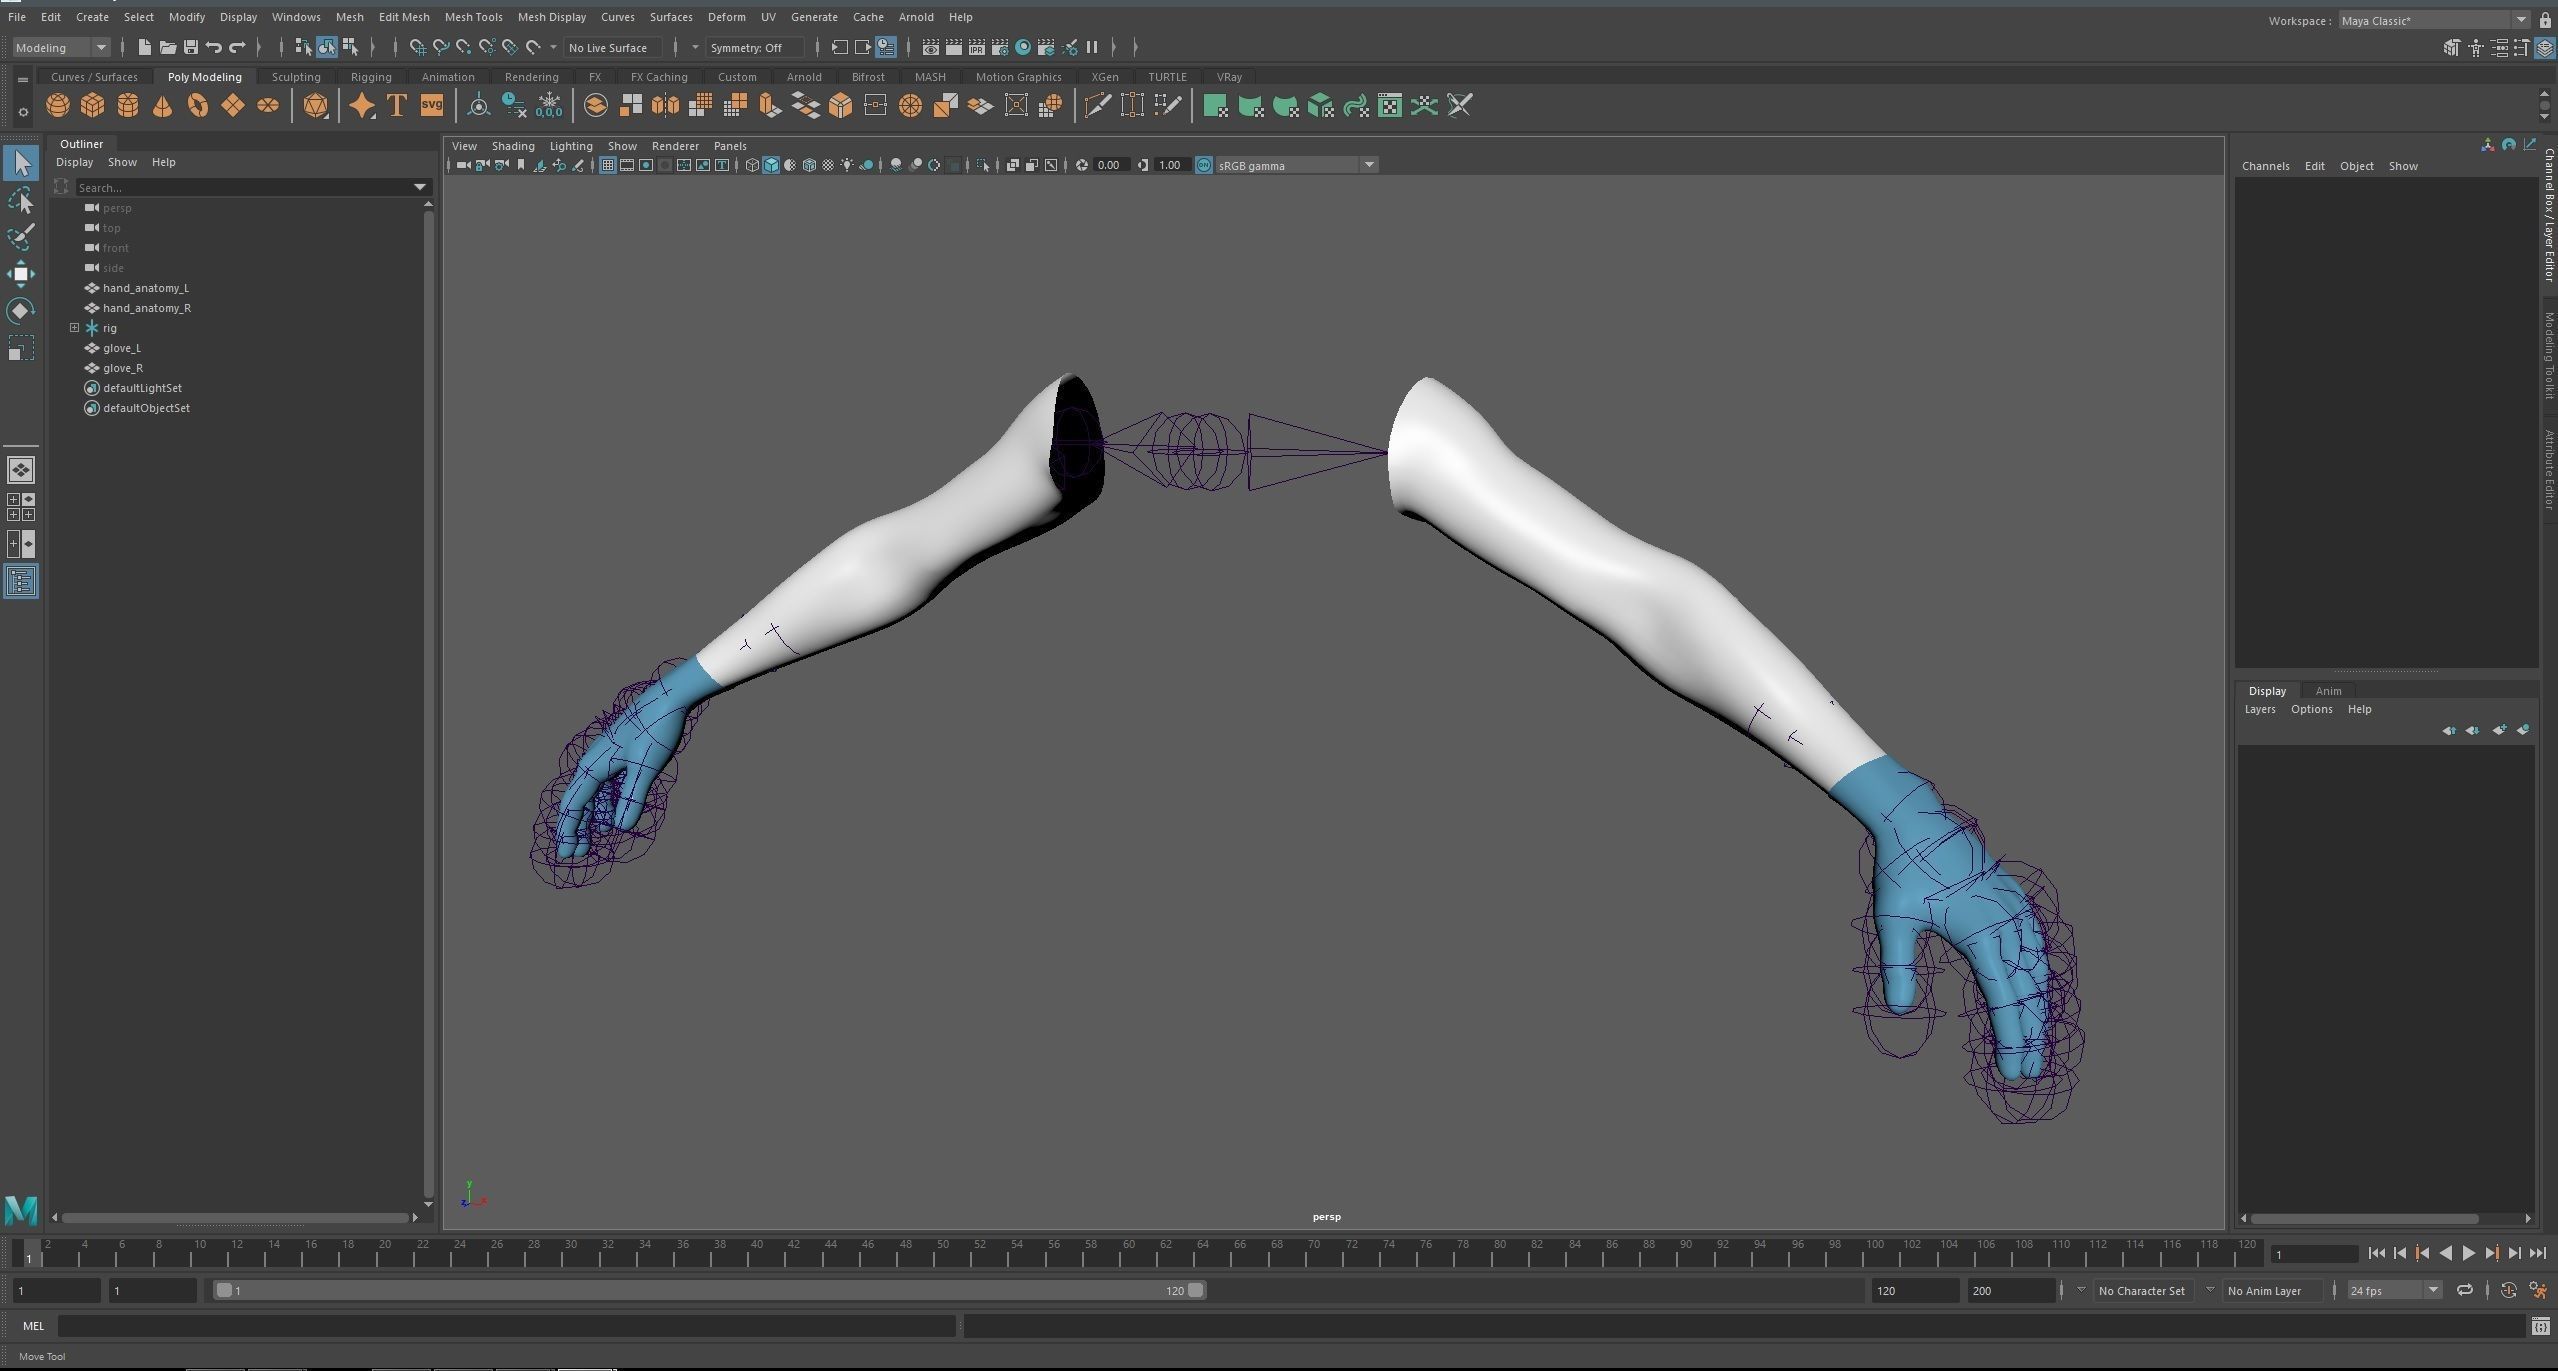Click the Outliner horizontal scrollbar
The image size is (2558, 1371).
235,1217
